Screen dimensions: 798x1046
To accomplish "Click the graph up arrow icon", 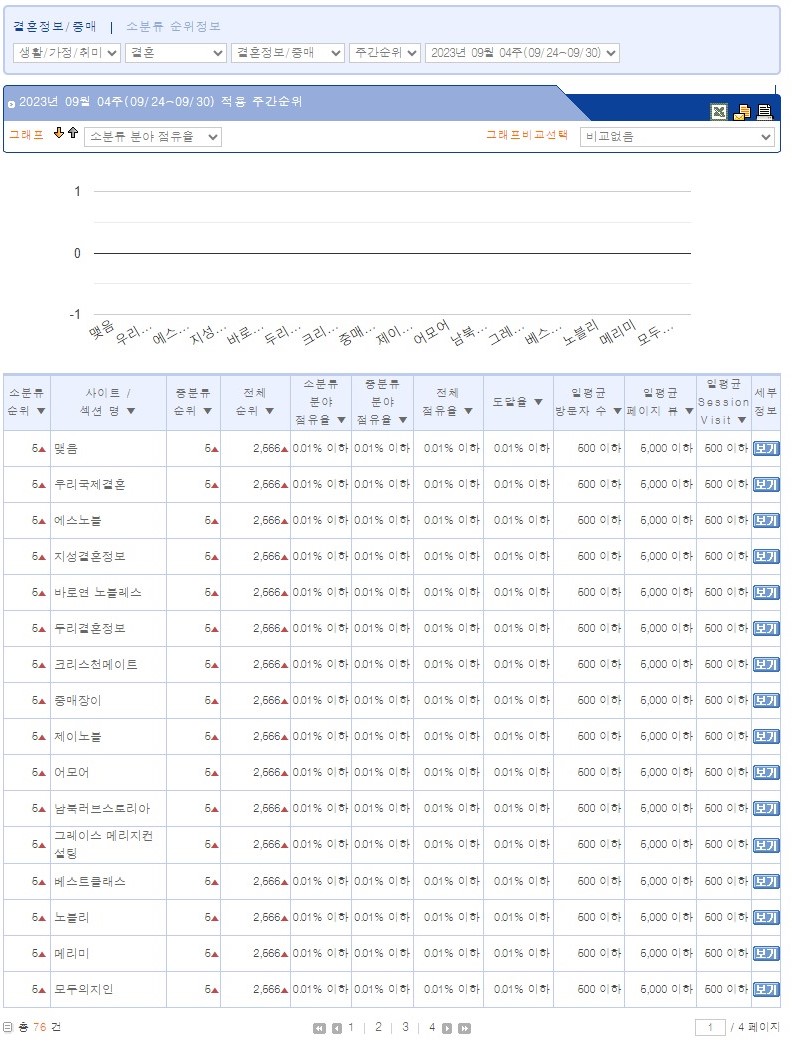I will tap(73, 133).
